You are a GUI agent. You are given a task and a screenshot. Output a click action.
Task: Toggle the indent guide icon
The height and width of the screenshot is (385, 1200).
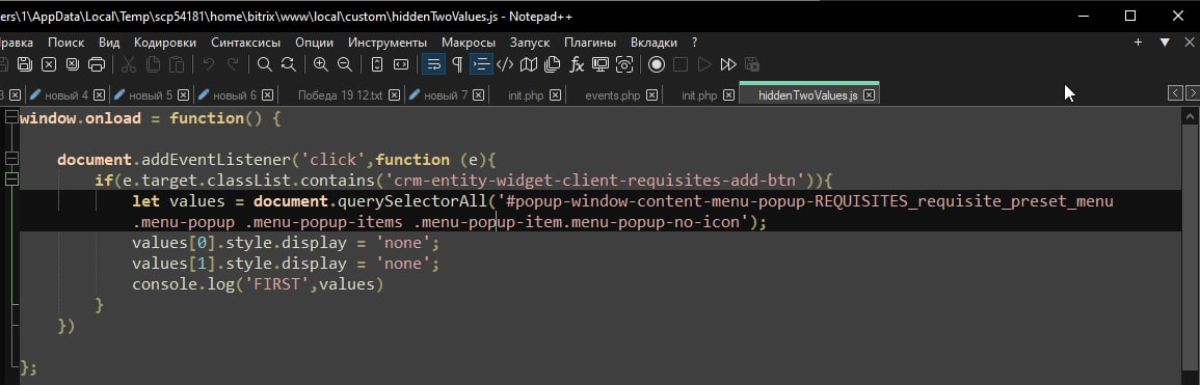(481, 65)
